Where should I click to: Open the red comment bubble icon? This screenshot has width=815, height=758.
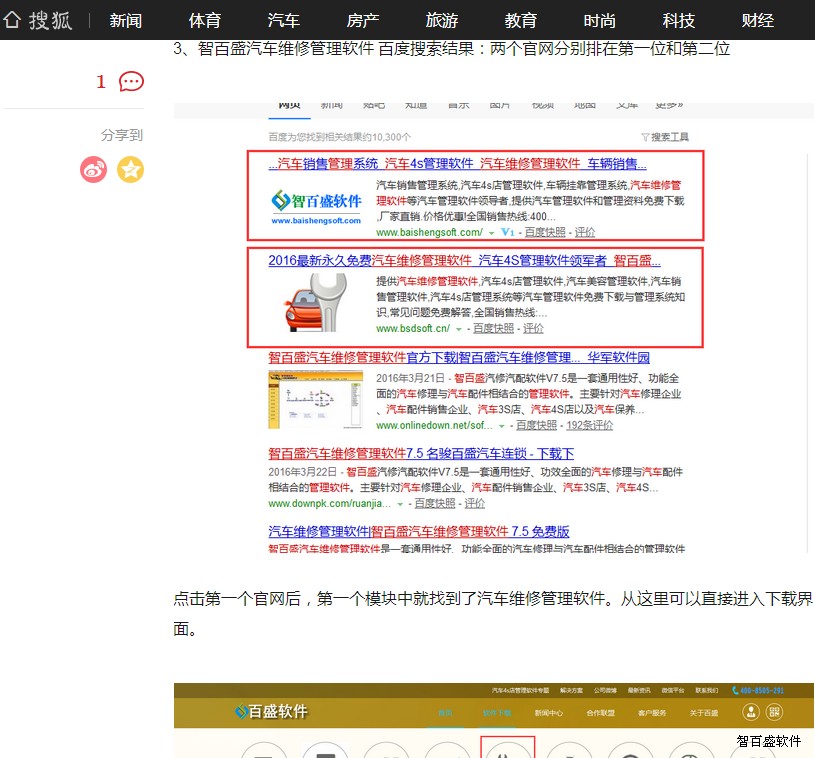[x=131, y=82]
